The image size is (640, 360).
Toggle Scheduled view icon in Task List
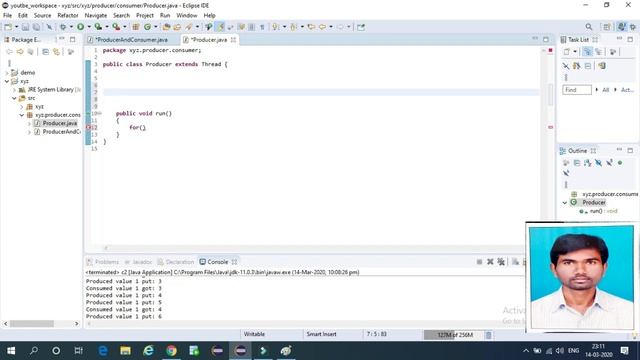[598, 52]
